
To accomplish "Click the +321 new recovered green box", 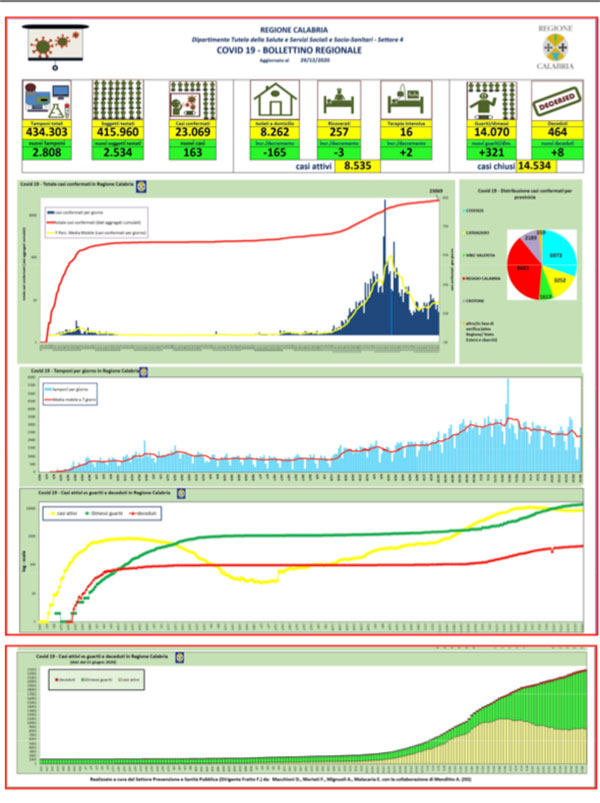I will 491,153.
